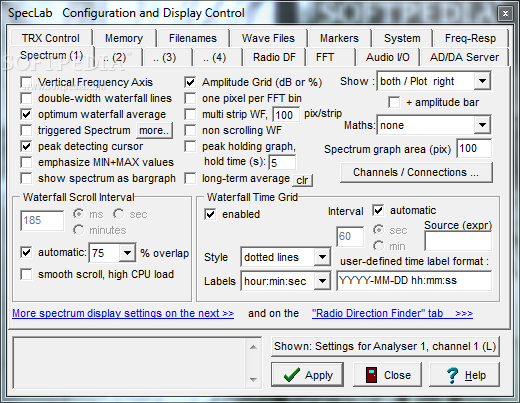Expand the 75 % overlap dropdown
520x403 pixels.
[127, 253]
